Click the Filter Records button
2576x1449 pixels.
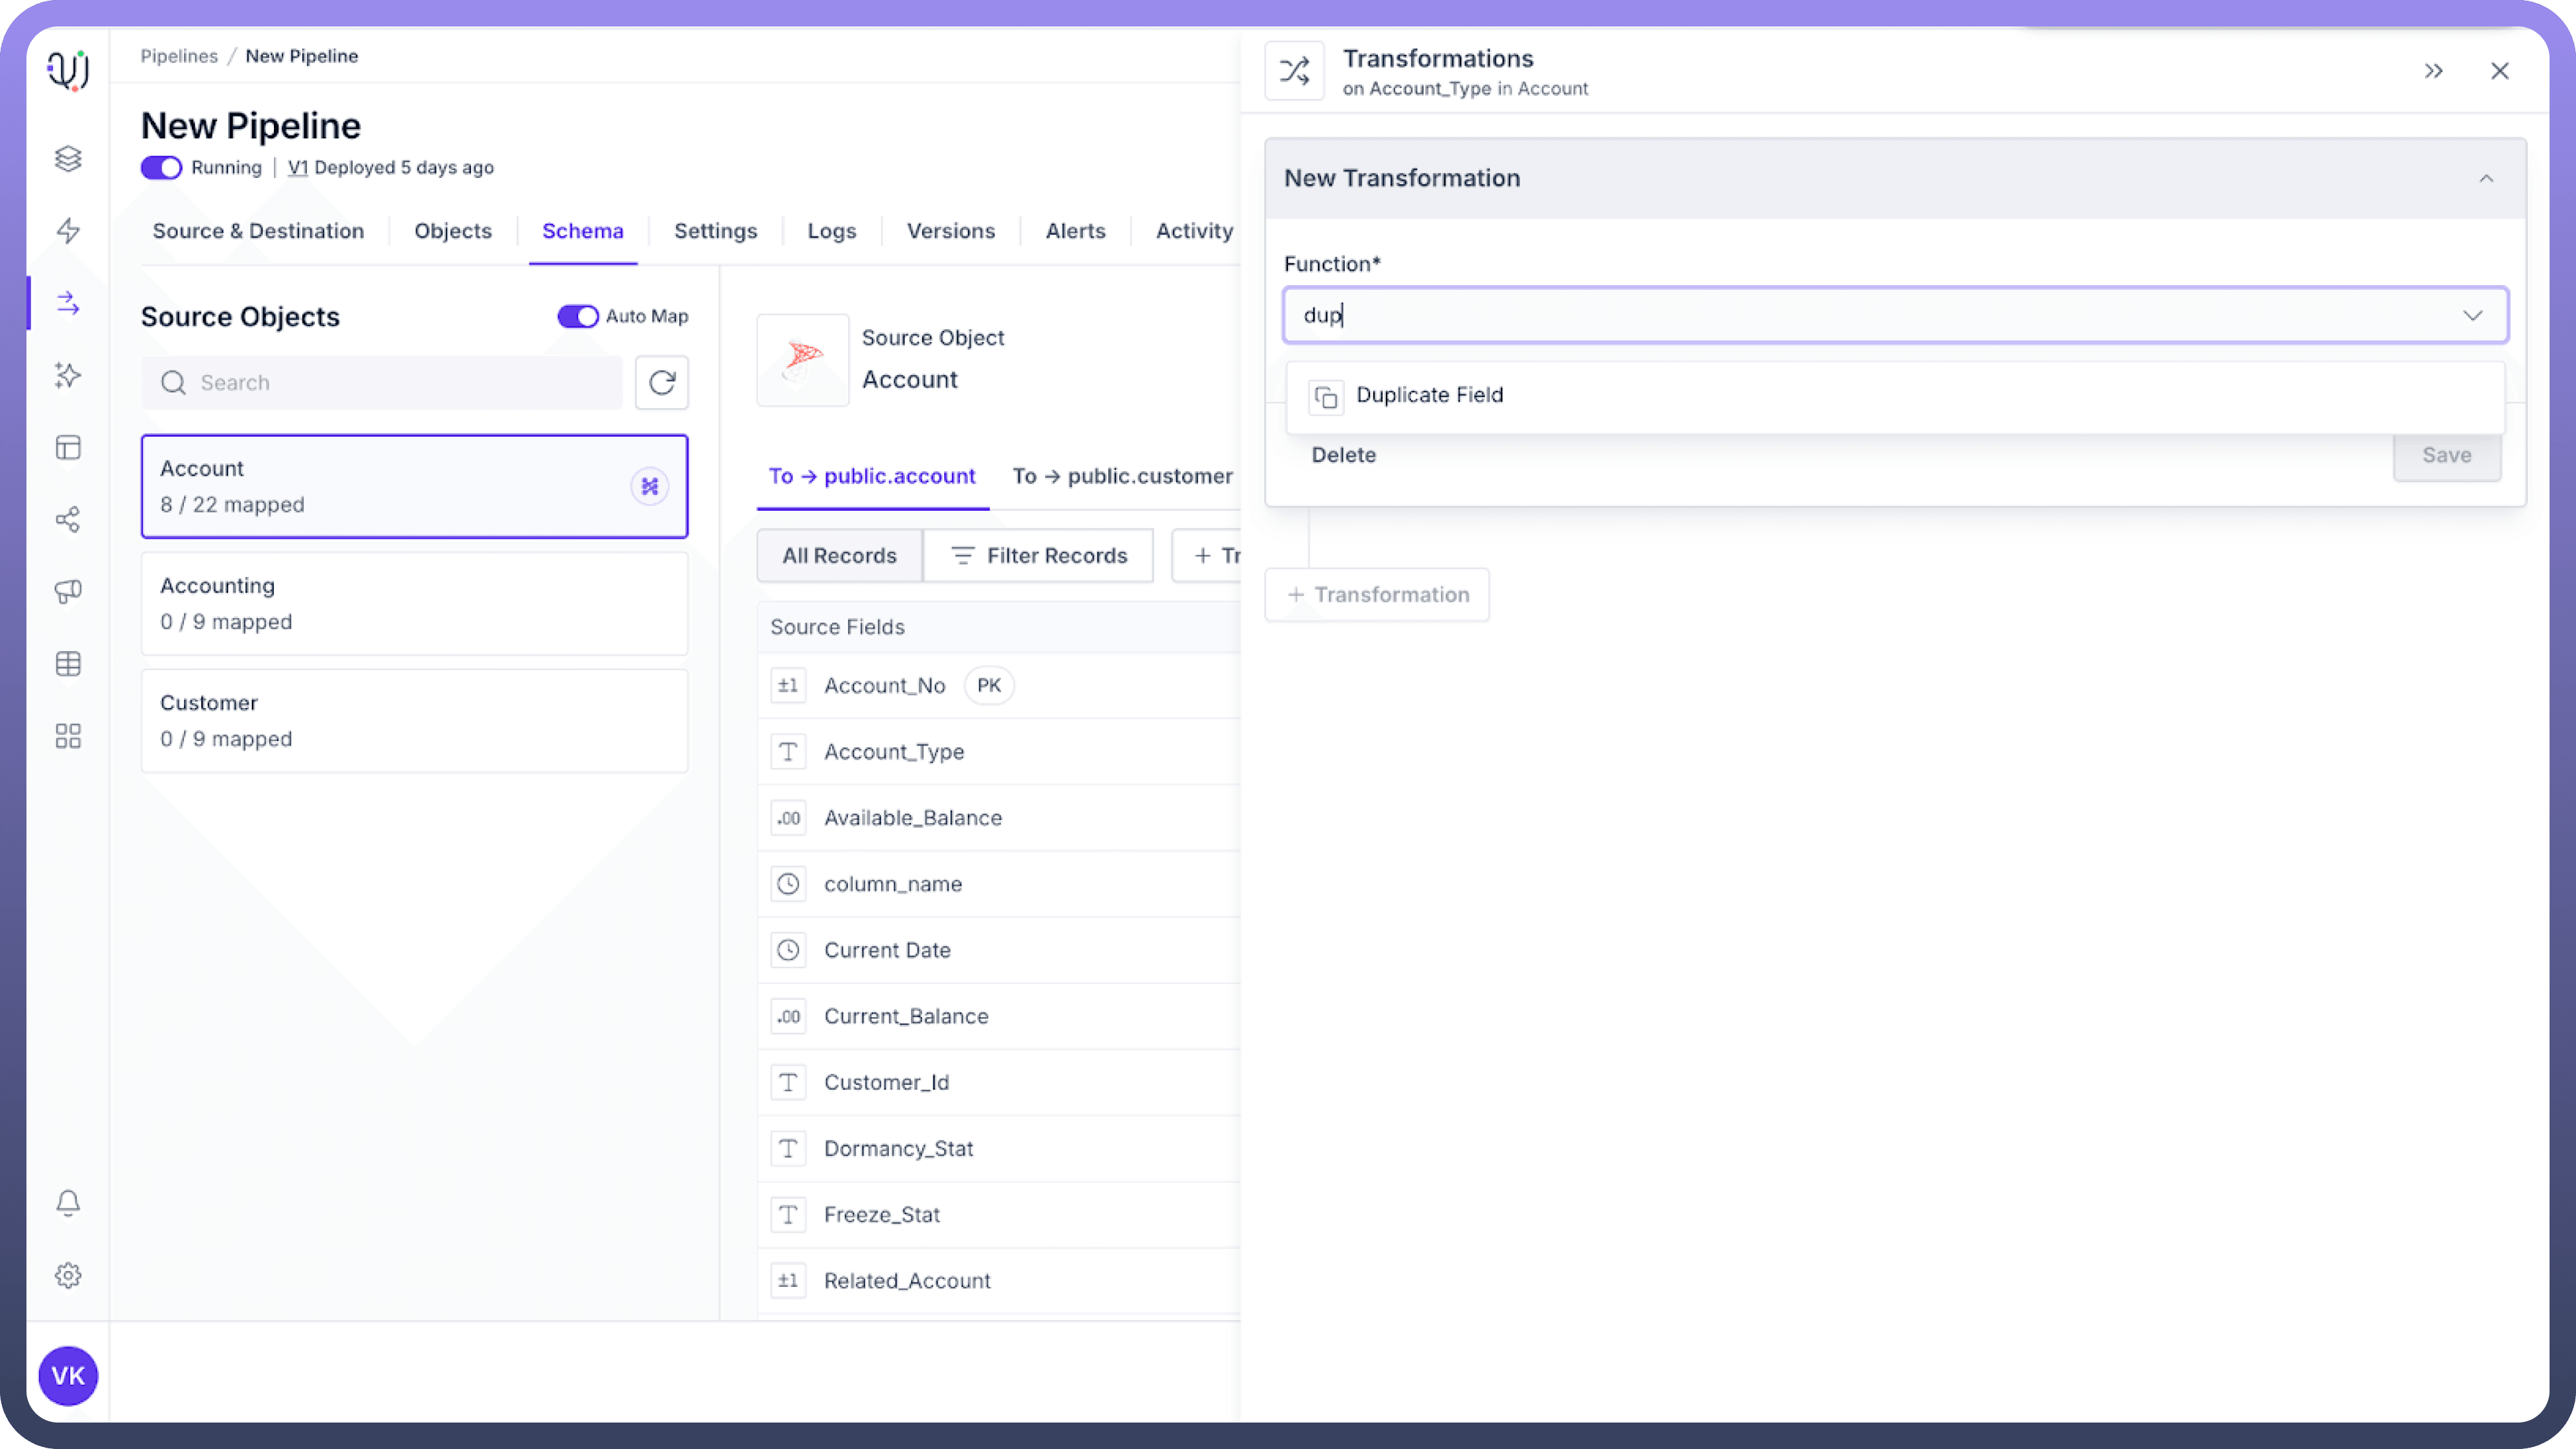(1038, 555)
